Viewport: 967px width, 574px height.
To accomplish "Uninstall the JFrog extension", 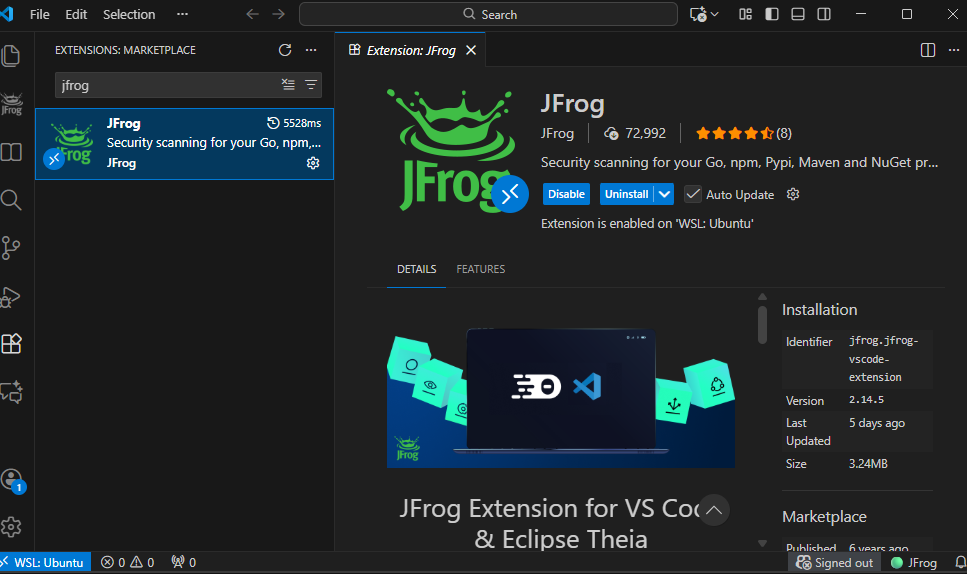I will 626,194.
